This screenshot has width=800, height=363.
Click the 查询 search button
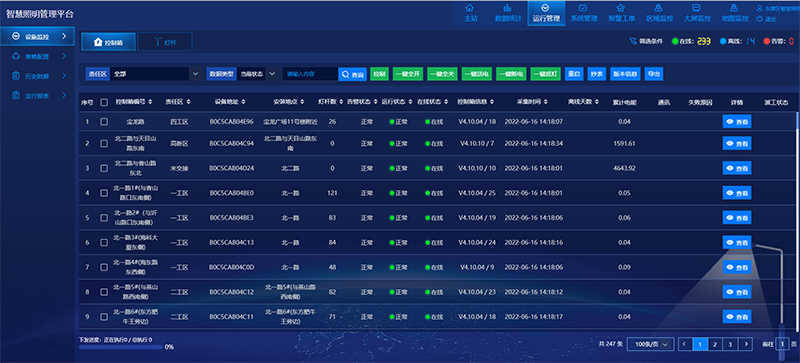pyautogui.click(x=353, y=74)
